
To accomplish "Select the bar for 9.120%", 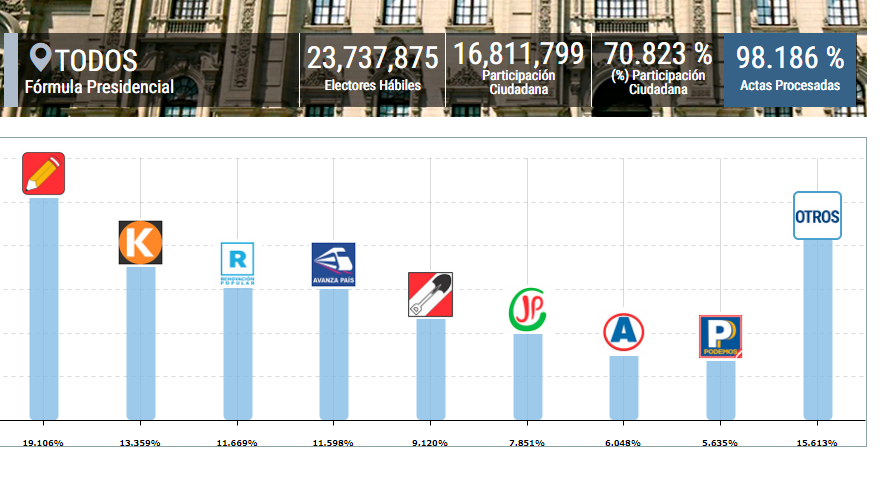I will 431,369.
